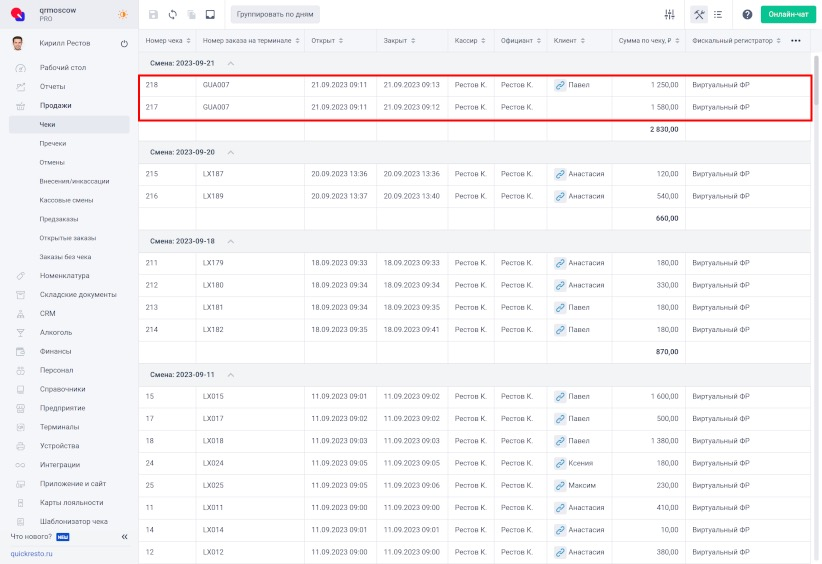
Task: Toggle the sun theme icon
Action: (x=123, y=14)
